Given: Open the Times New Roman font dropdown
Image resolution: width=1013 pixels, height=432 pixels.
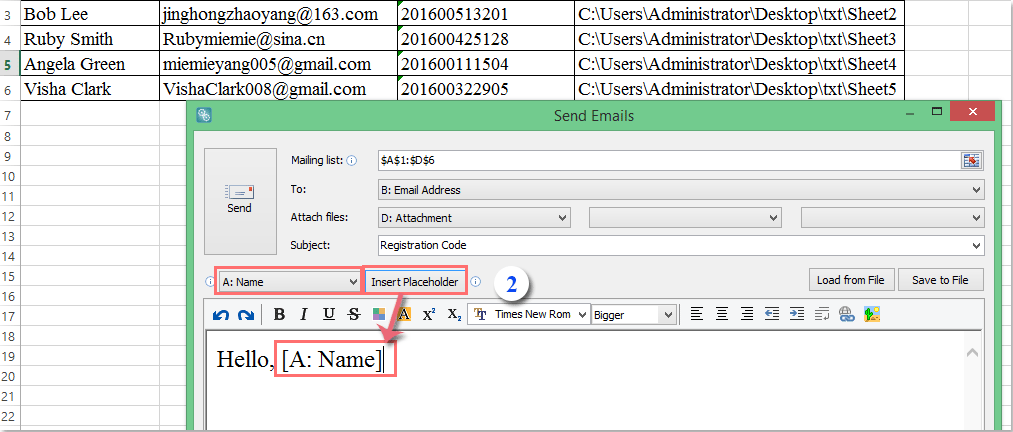Looking at the screenshot, I should 528,314.
